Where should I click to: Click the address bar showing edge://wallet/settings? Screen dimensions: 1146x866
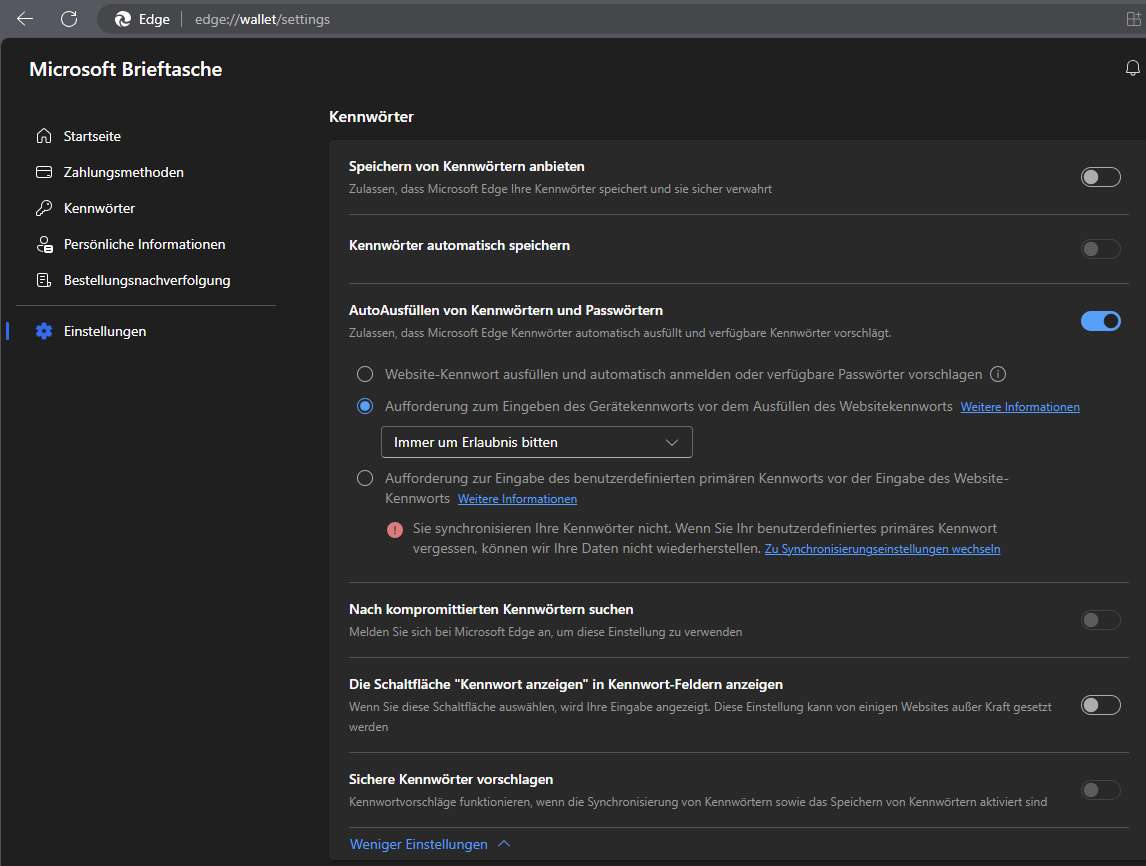click(x=262, y=19)
